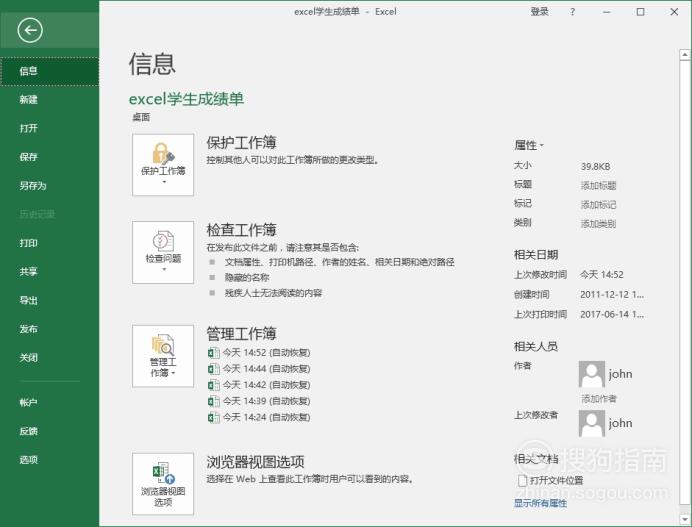This screenshot has height=527, width=692.
Task: Open autorecovered version 今天 14:42
Action: tap(266, 385)
